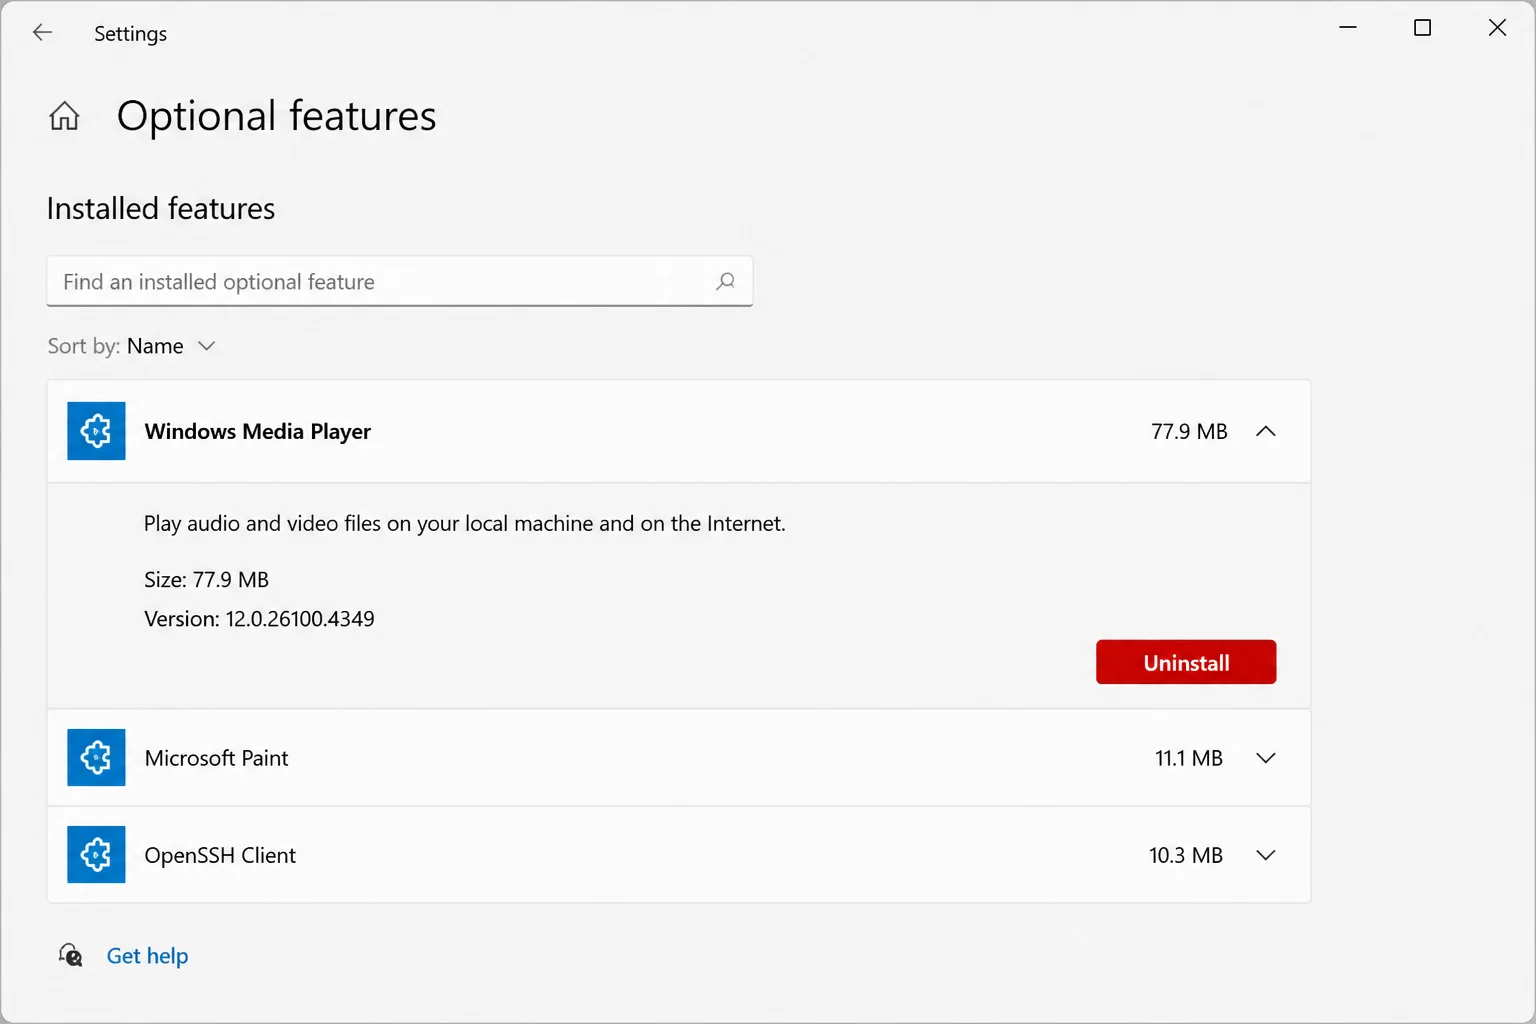Select the Microsoft Paint row label
This screenshot has height=1024, width=1536.
tap(216, 758)
